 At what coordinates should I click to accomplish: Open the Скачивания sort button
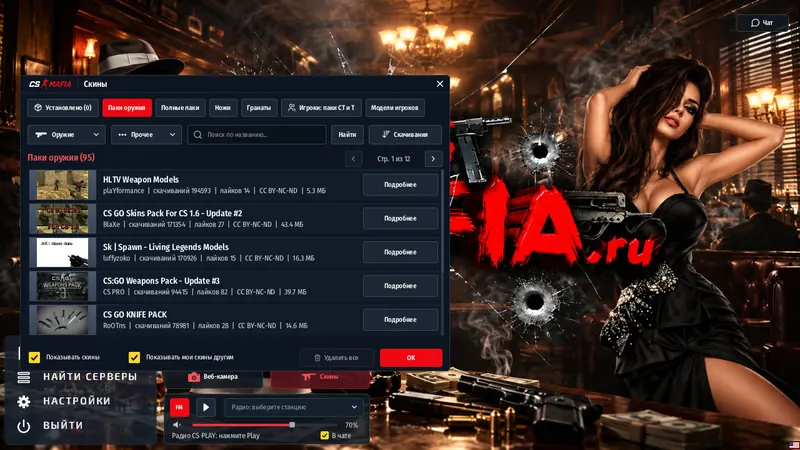point(405,135)
